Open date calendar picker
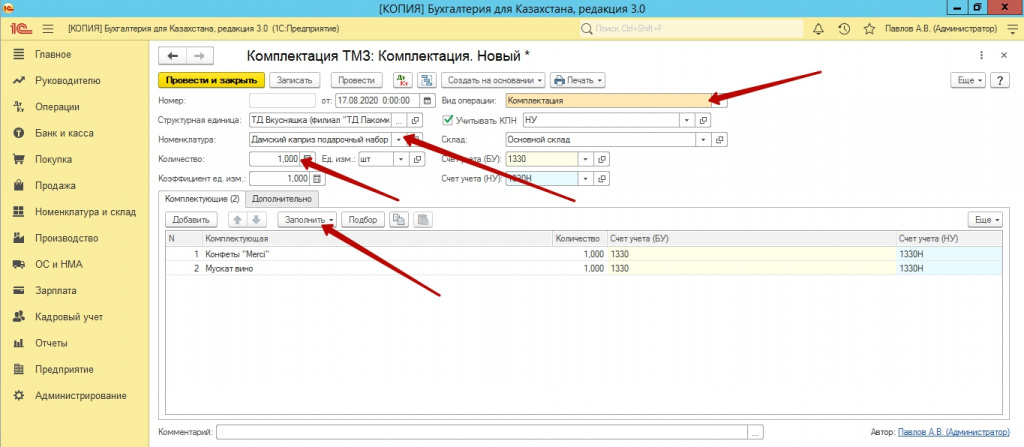Viewport: 1024px width, 447px height. pos(428,101)
